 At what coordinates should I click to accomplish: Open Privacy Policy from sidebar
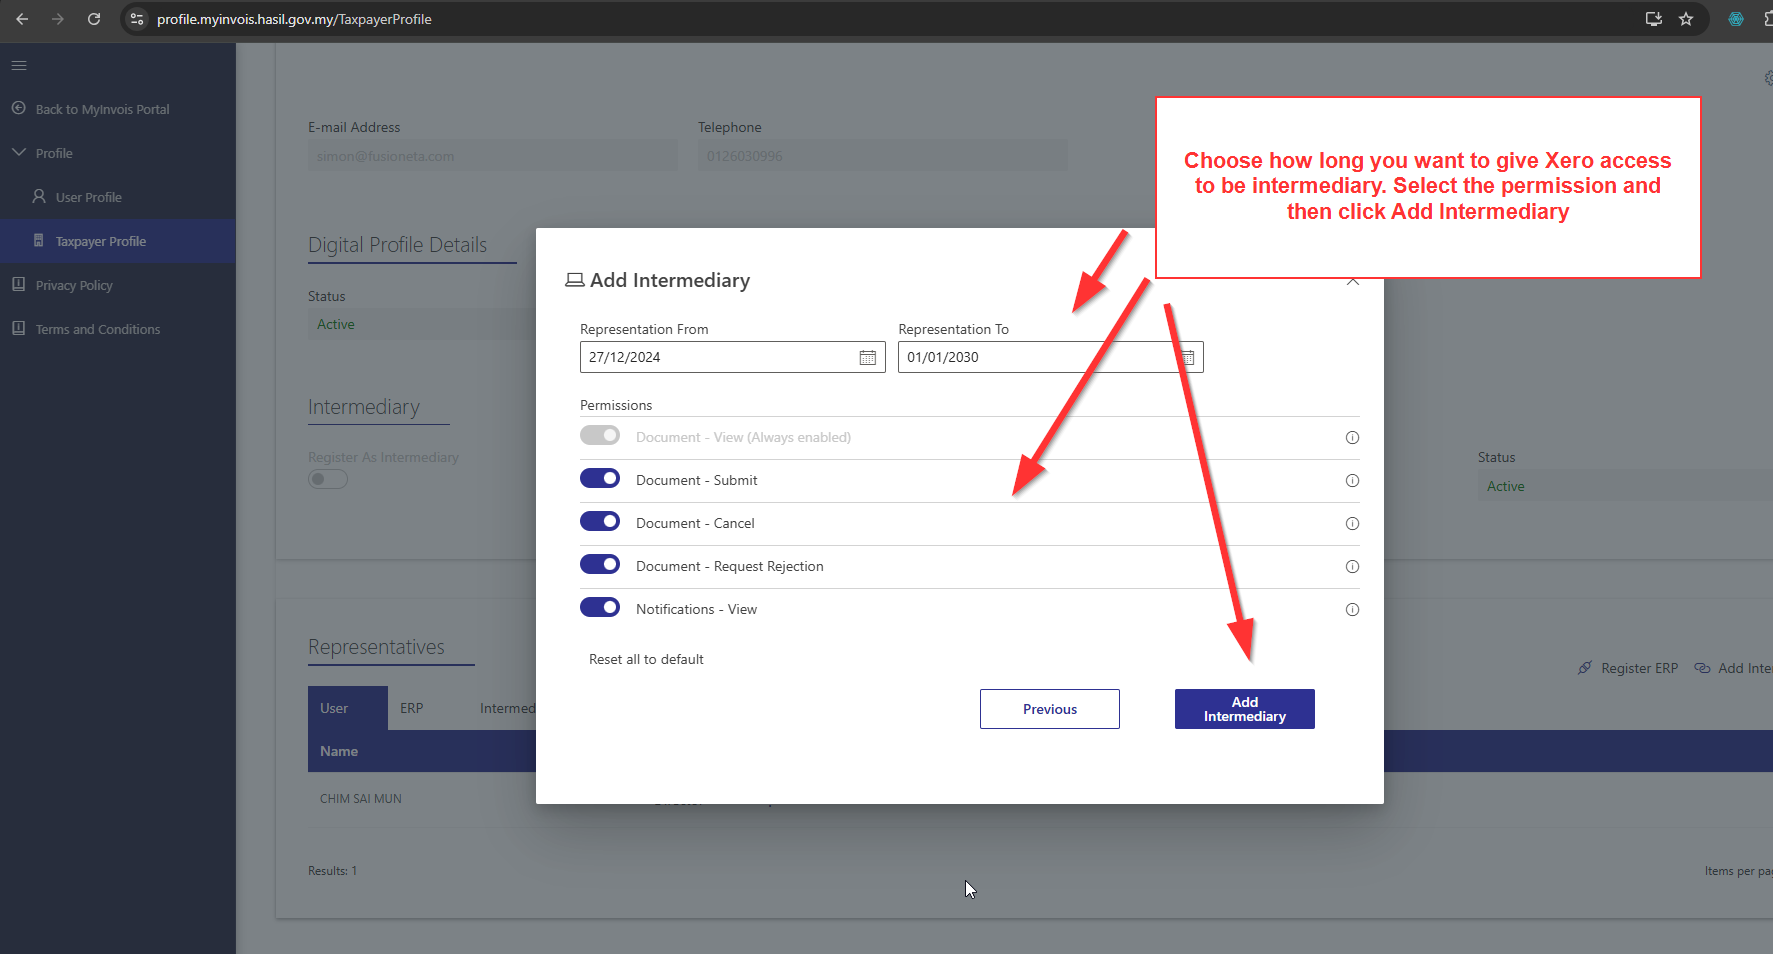click(x=74, y=286)
